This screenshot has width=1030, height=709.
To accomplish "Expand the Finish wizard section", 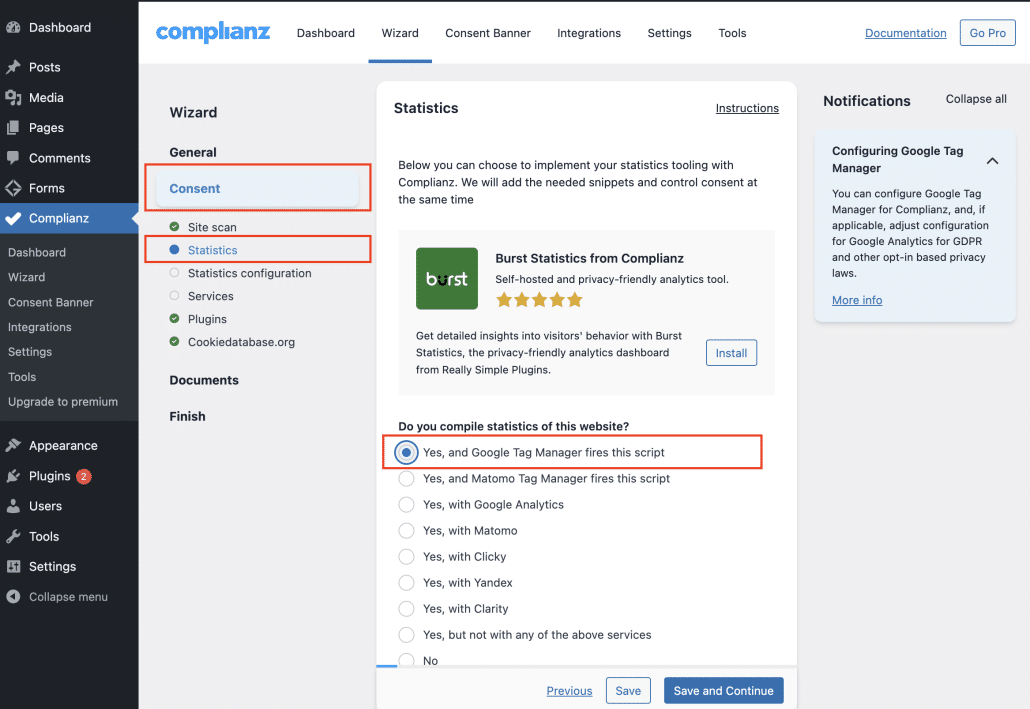I will (x=187, y=417).
